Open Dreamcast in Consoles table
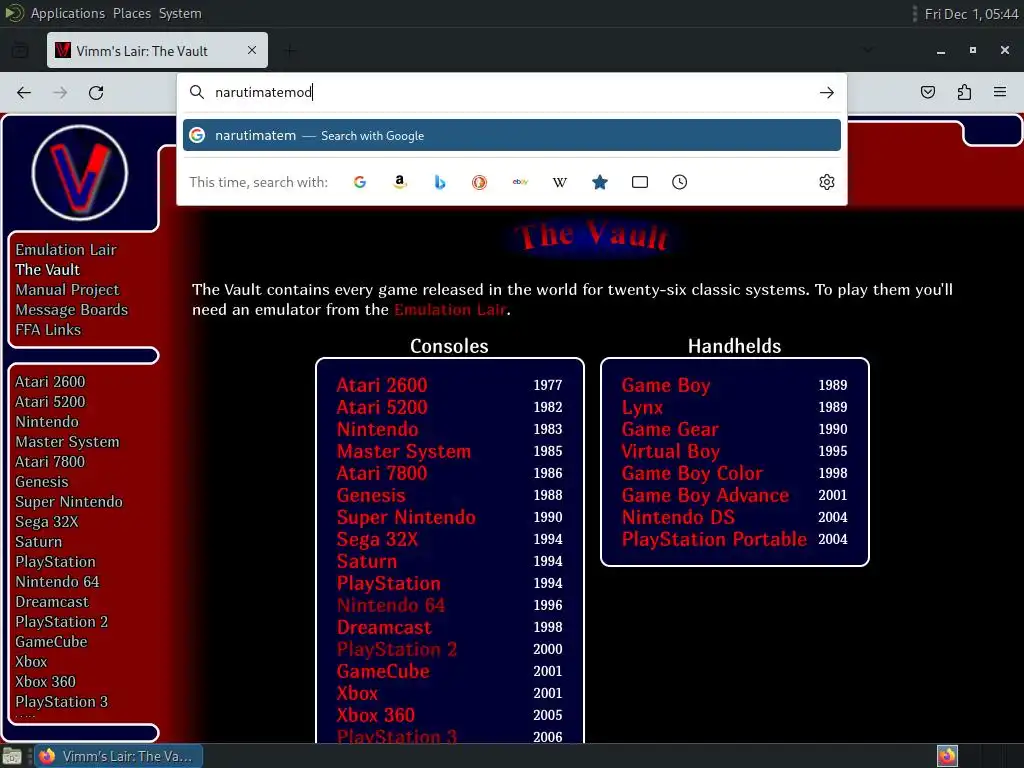Image resolution: width=1024 pixels, height=768 pixels. 384,628
